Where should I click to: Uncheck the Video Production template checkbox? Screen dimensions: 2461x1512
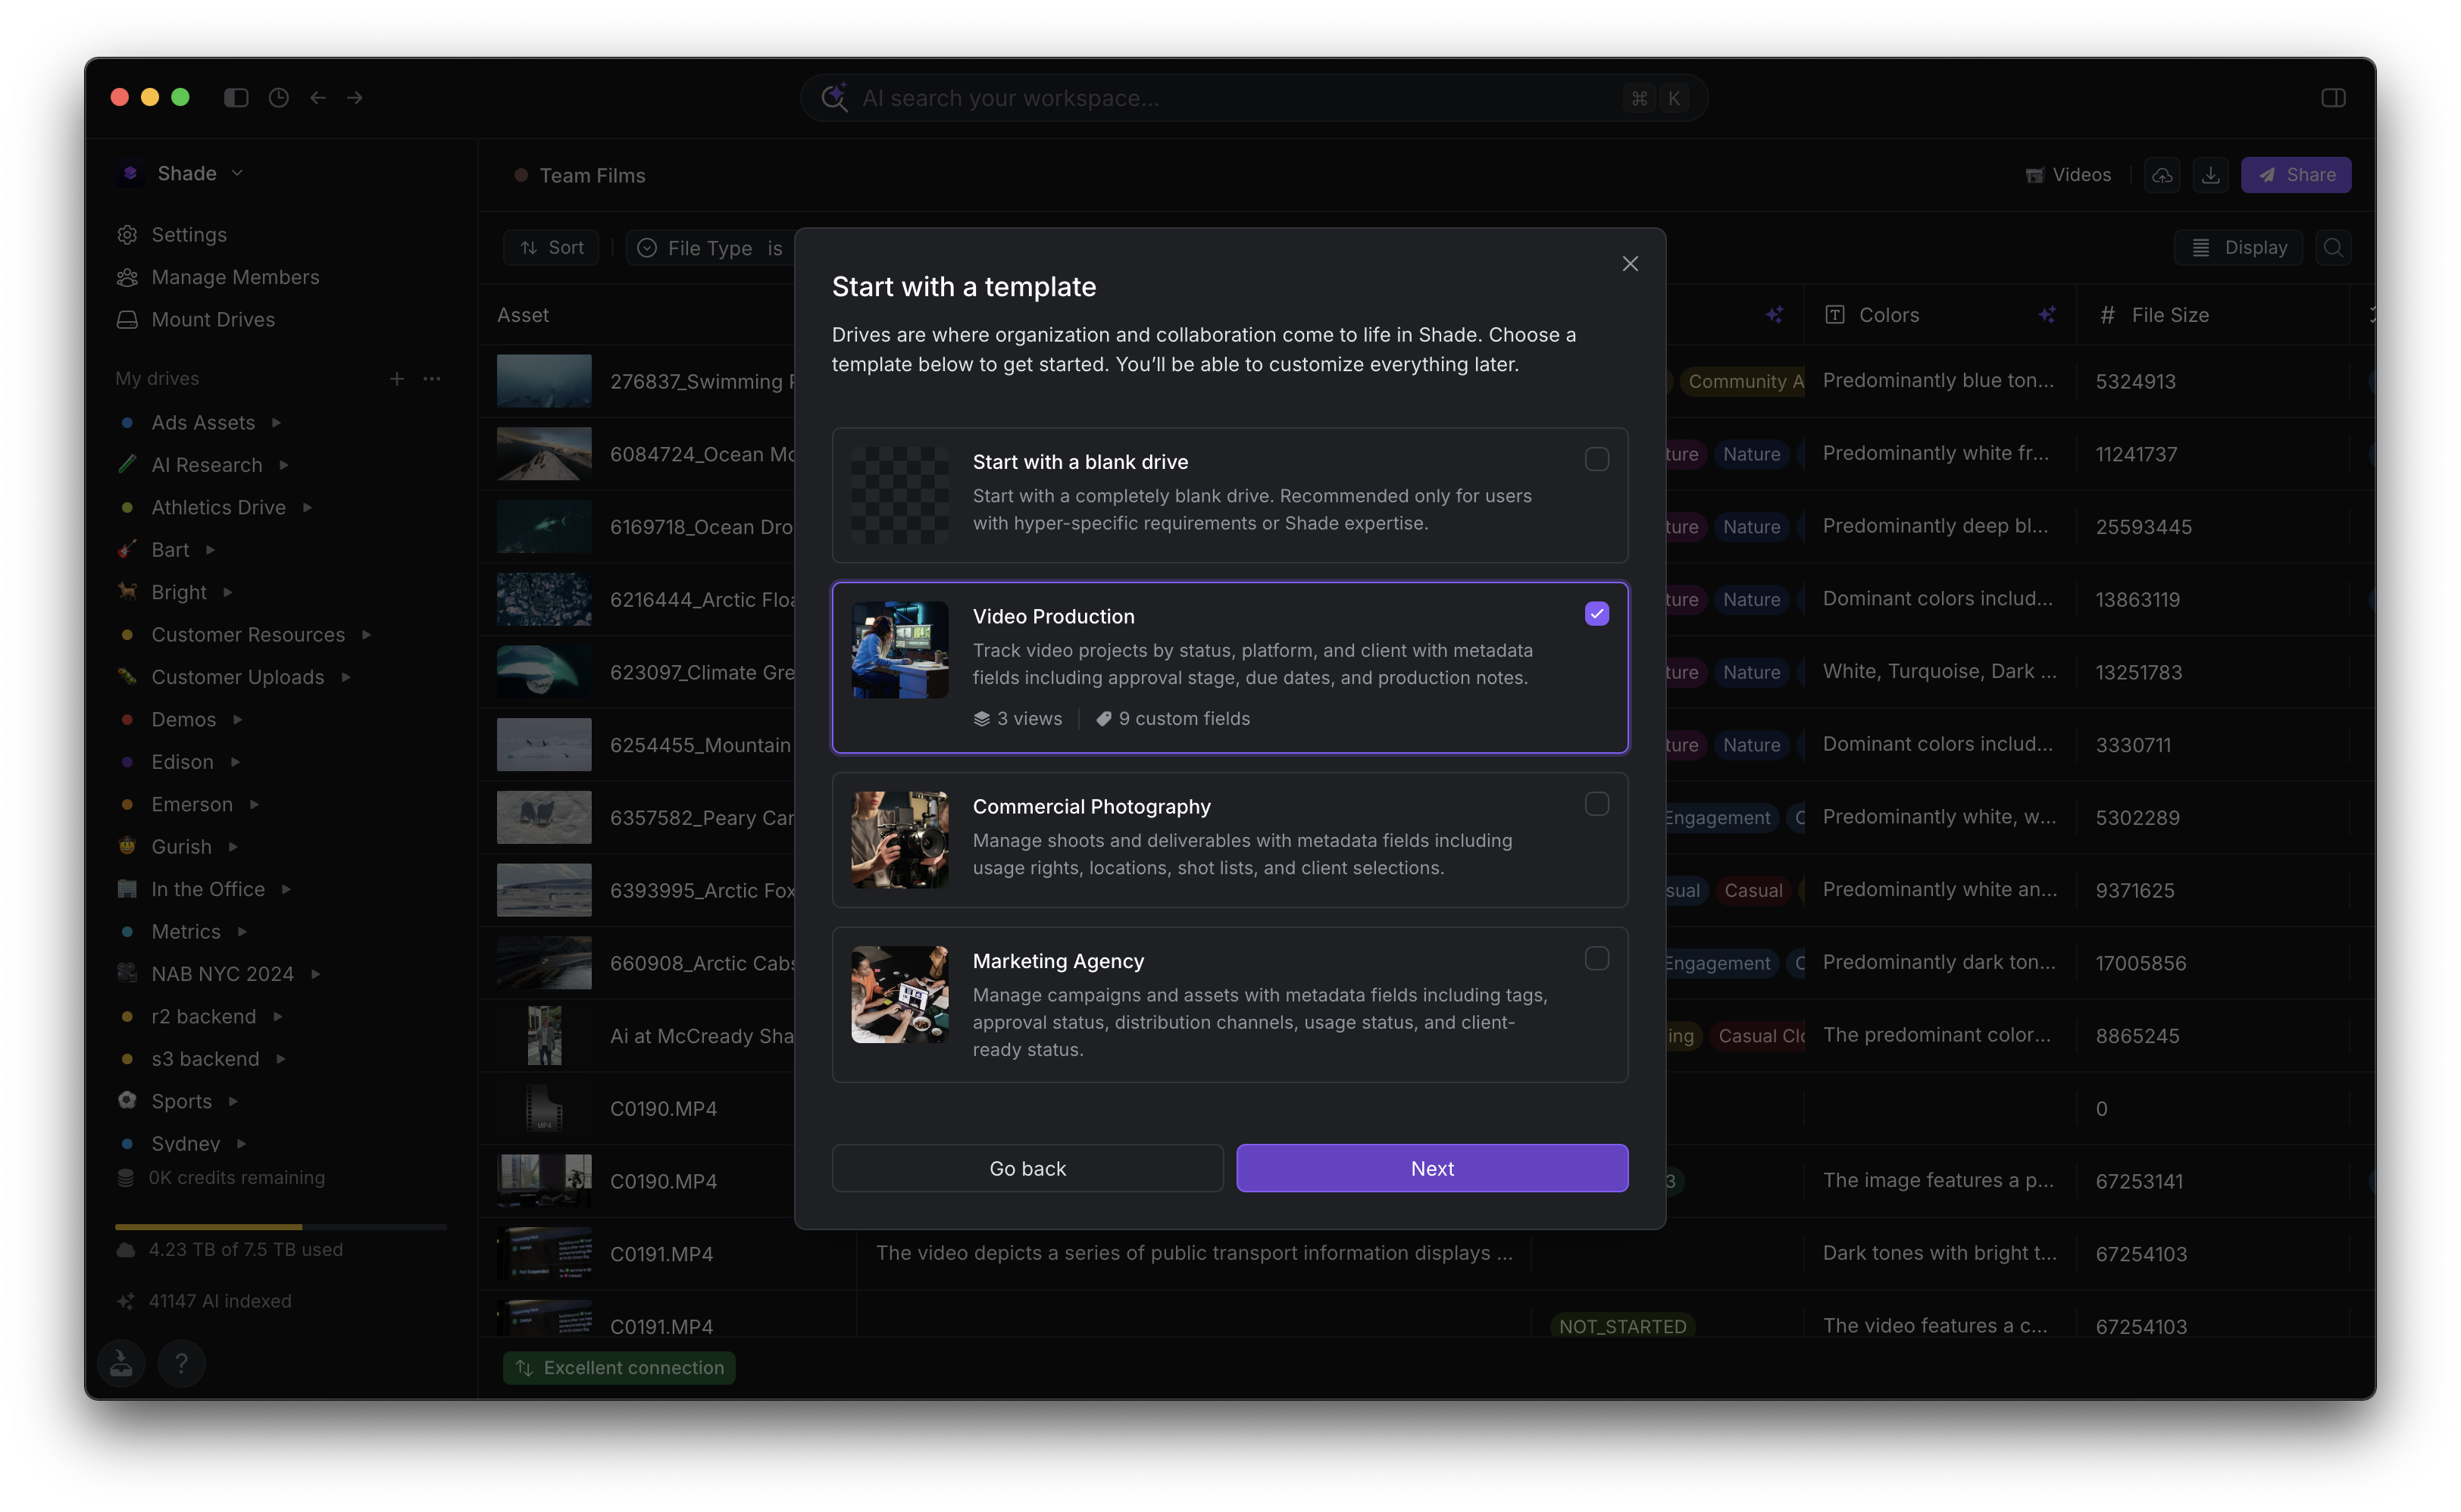pyautogui.click(x=1597, y=614)
